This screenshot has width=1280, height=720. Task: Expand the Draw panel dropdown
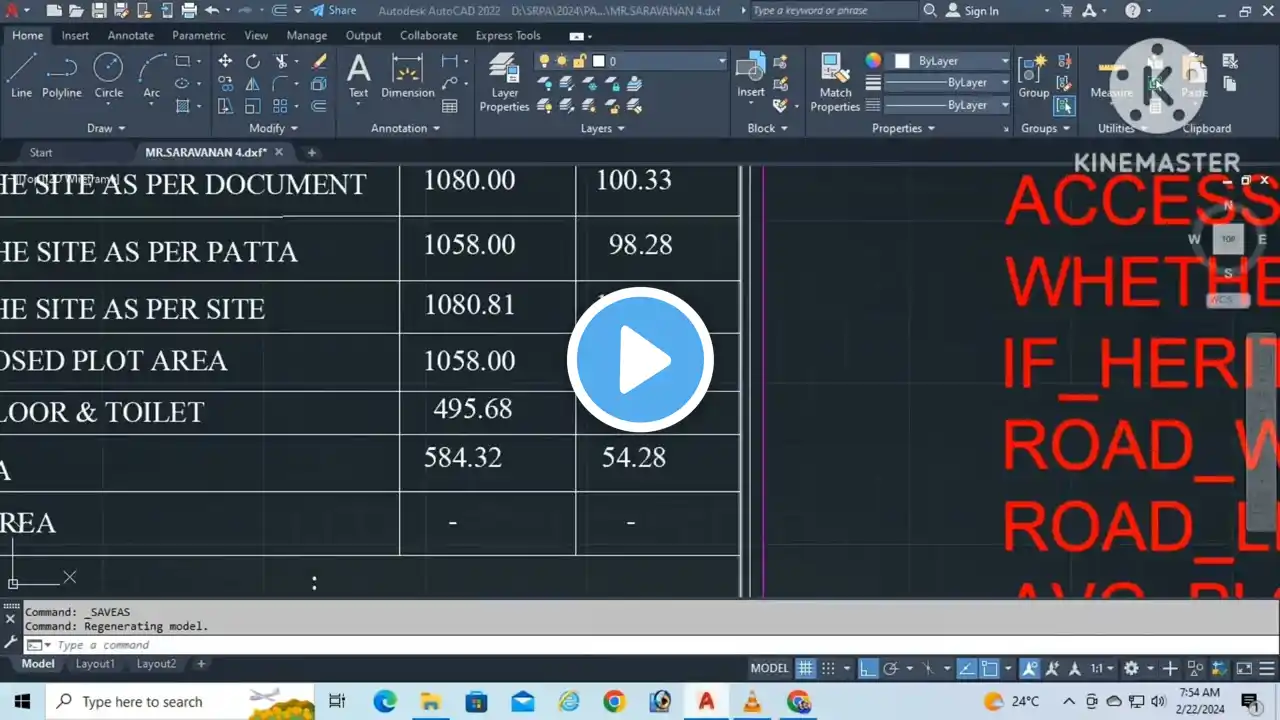coord(106,128)
